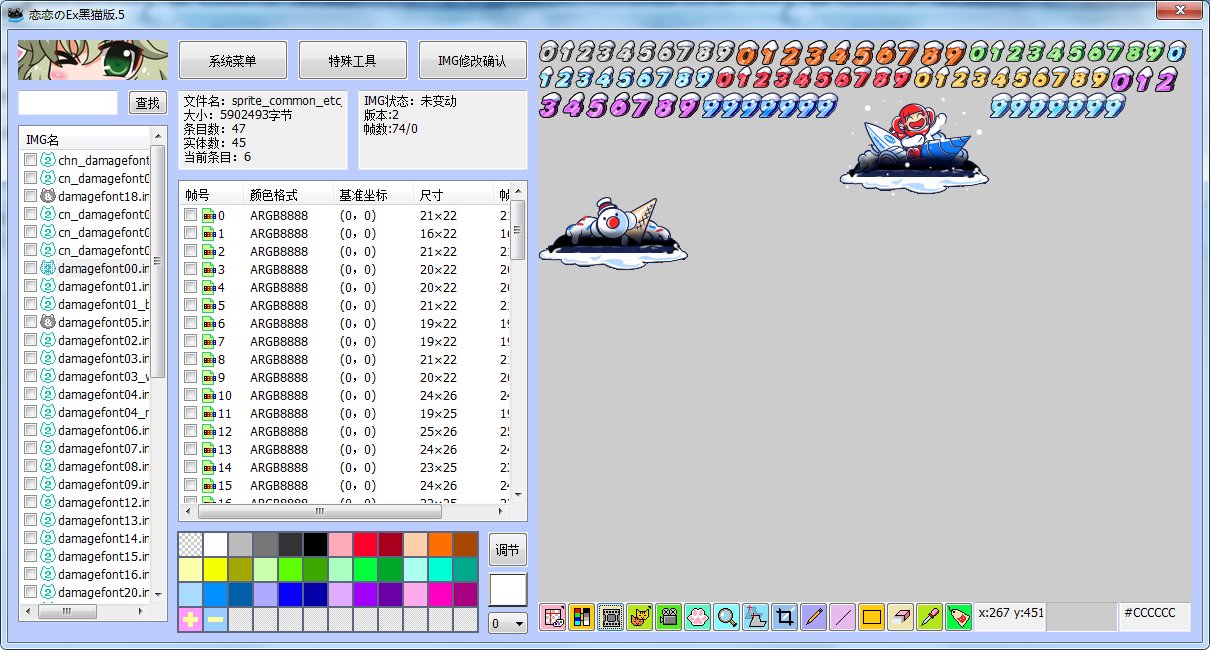
Task: Click the green-haired character avatar image
Action: click(93, 60)
